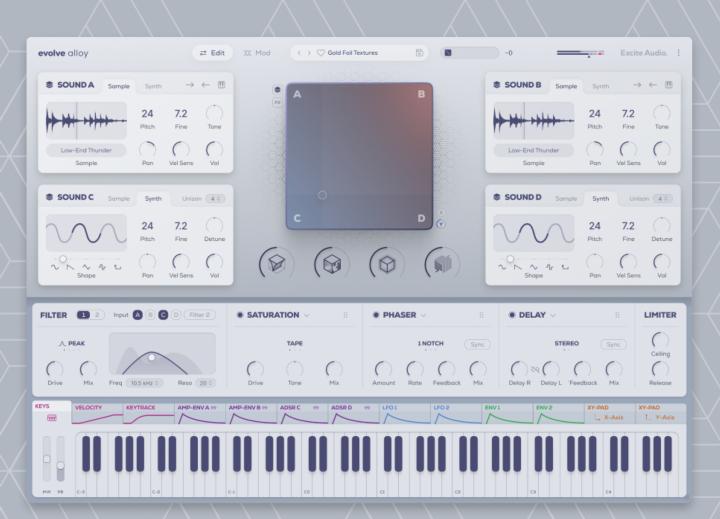Image resolution: width=720 pixels, height=519 pixels.
Task: Switch Sound A to the Synth tab
Action: [153, 86]
